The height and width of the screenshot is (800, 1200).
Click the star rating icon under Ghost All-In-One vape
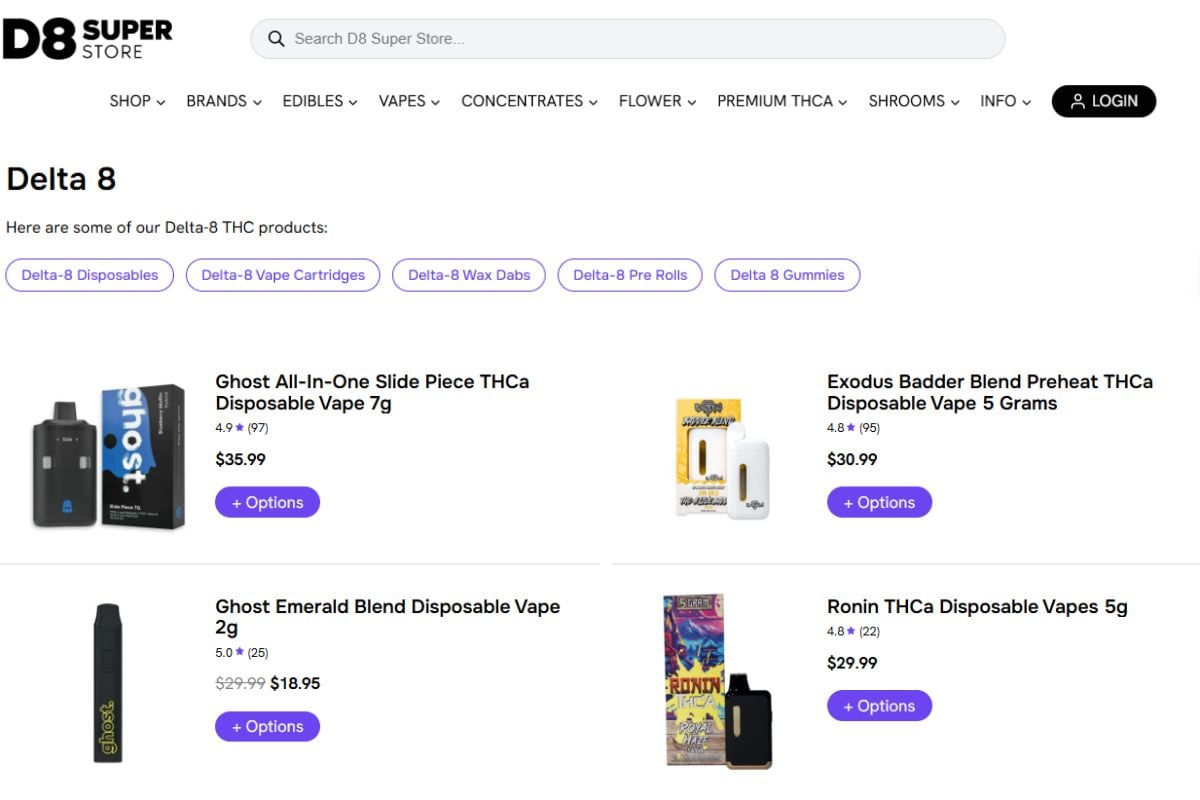(x=240, y=428)
